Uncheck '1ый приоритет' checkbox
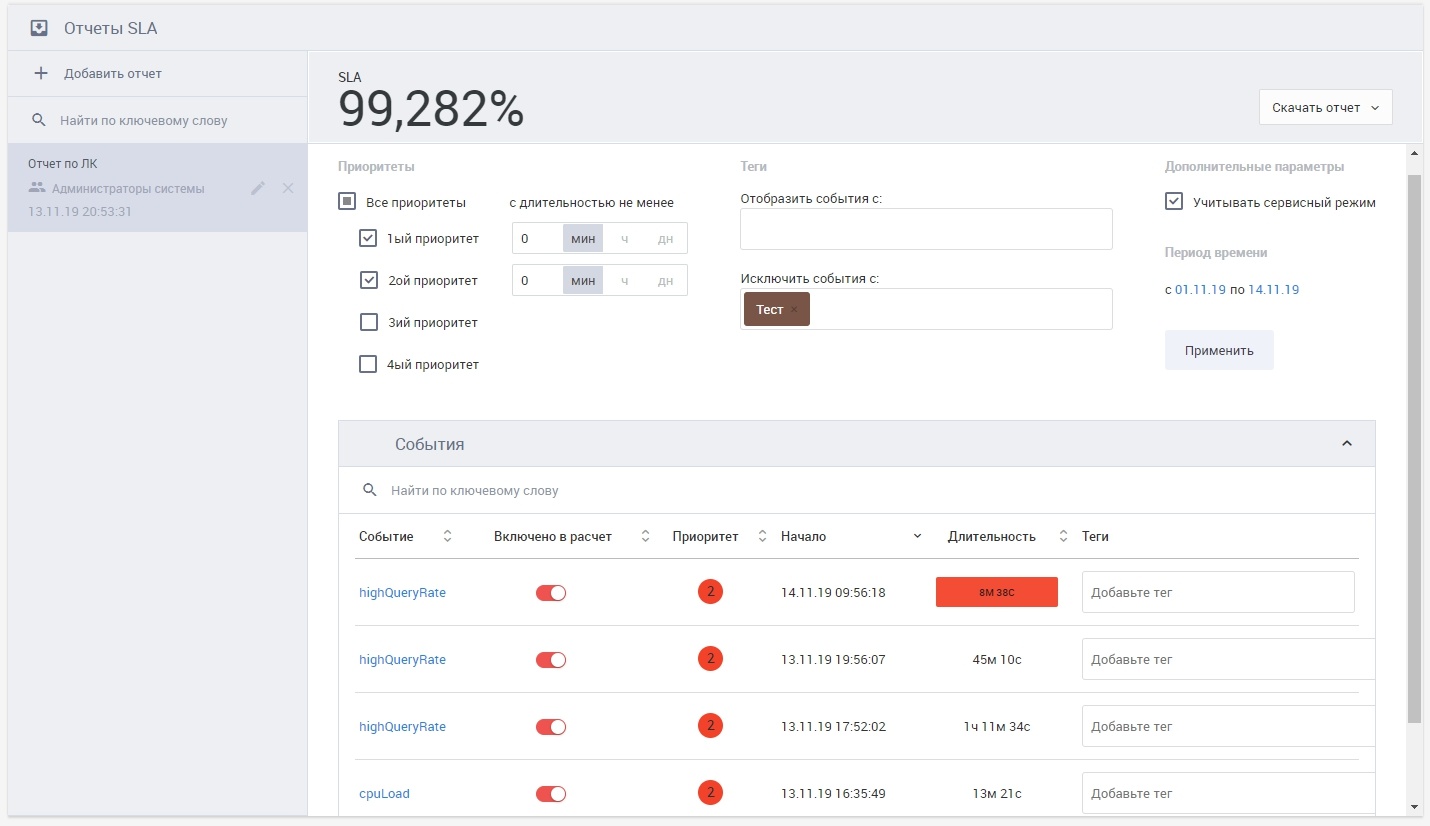This screenshot has width=1430, height=826. [368, 238]
